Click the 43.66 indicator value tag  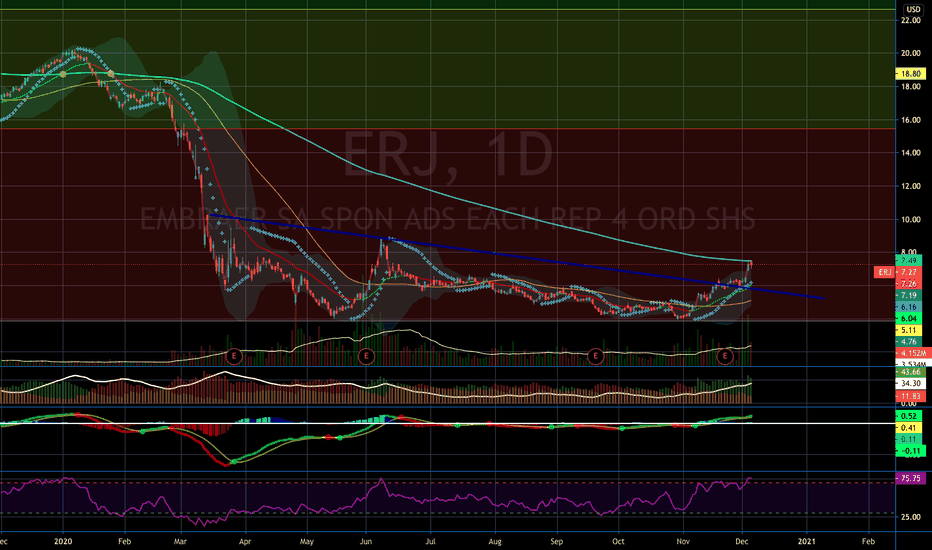910,372
